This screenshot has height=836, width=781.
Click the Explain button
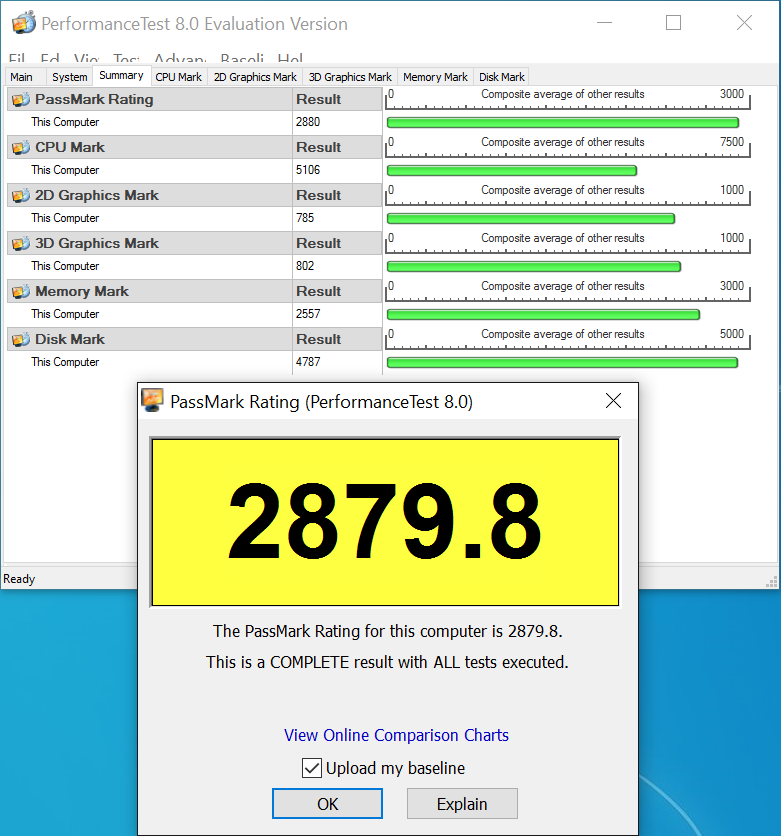click(462, 803)
